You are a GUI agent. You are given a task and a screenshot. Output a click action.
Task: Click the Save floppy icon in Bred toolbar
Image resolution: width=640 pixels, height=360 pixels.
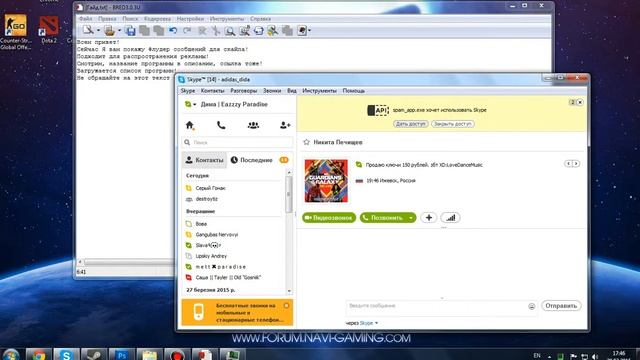click(130, 31)
